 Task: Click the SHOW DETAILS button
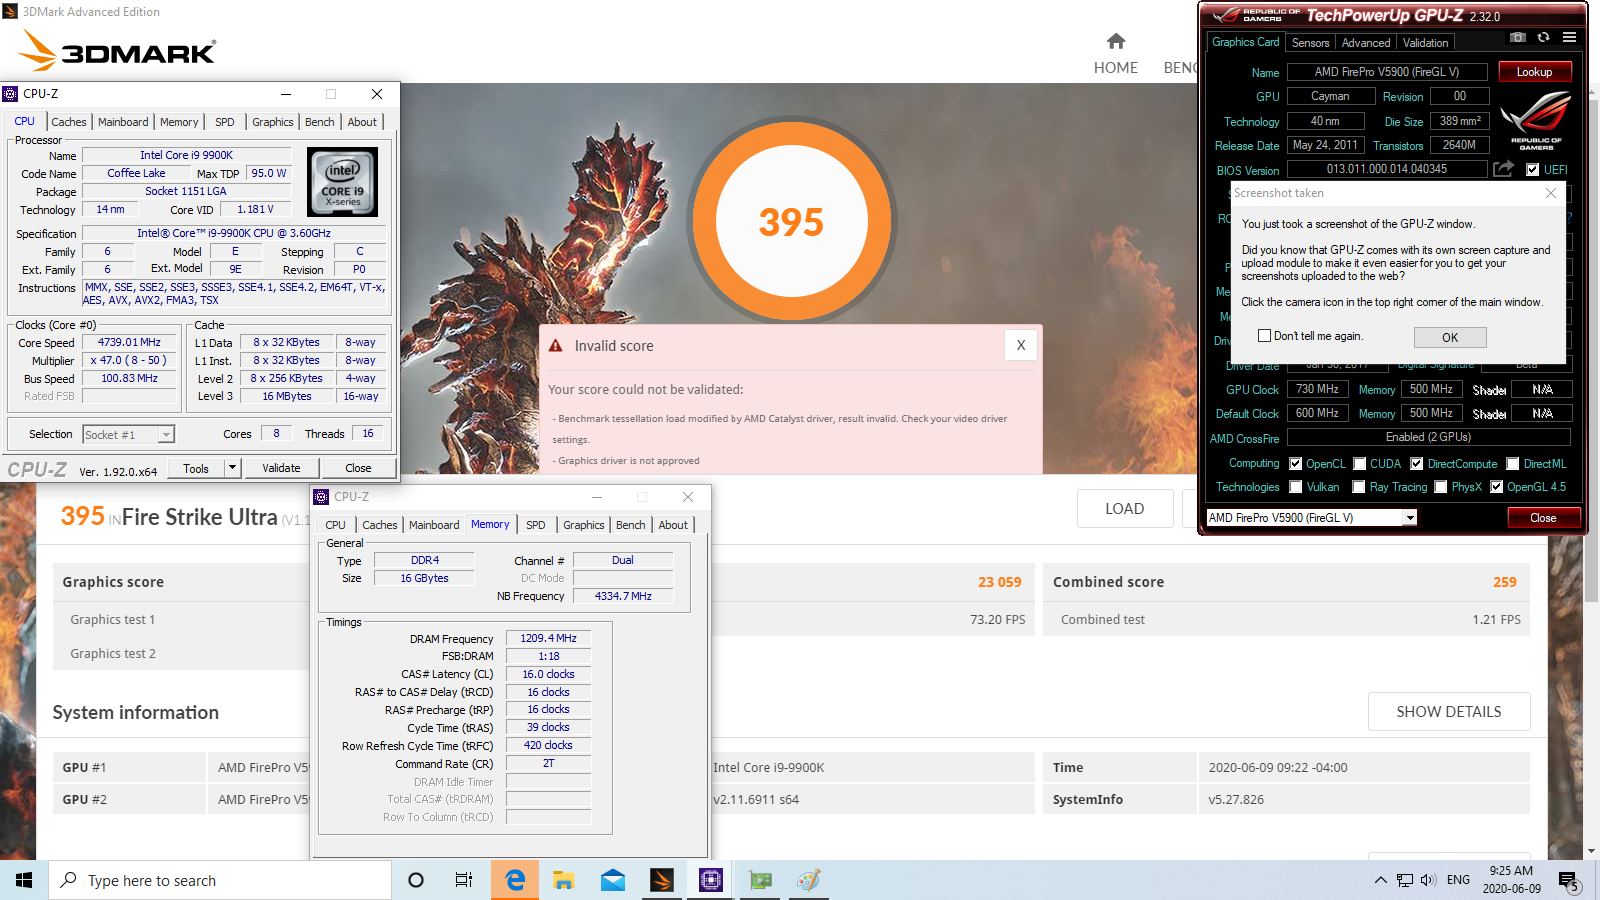(1449, 712)
